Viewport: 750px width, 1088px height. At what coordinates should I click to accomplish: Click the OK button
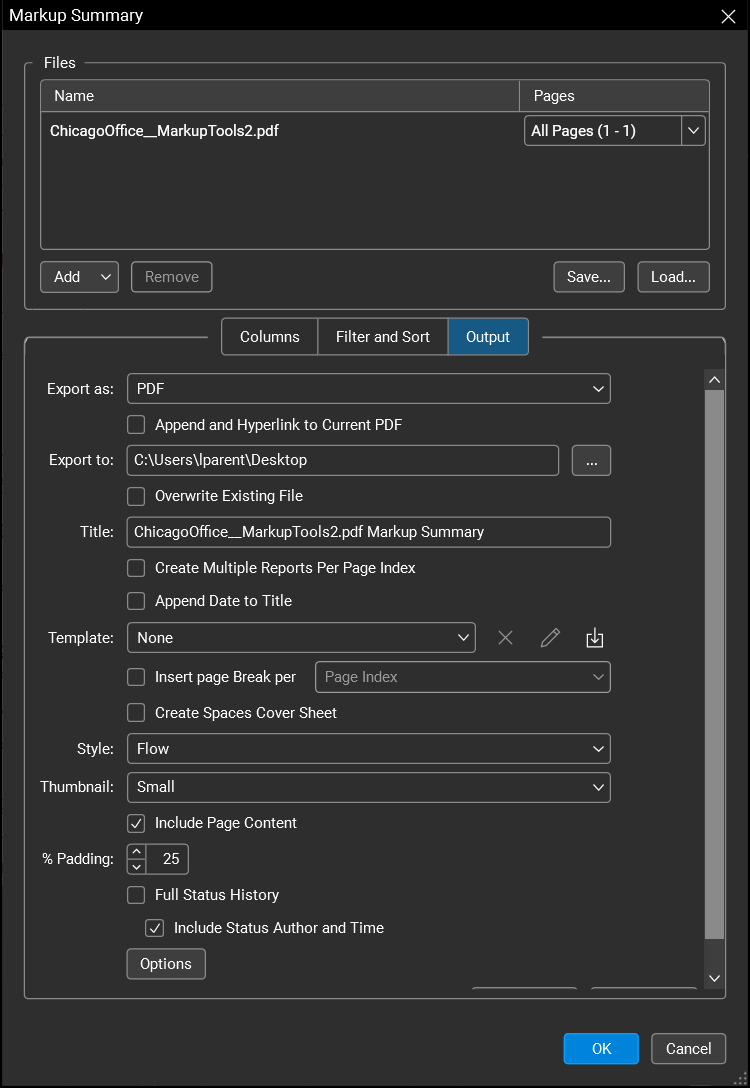click(x=601, y=1048)
